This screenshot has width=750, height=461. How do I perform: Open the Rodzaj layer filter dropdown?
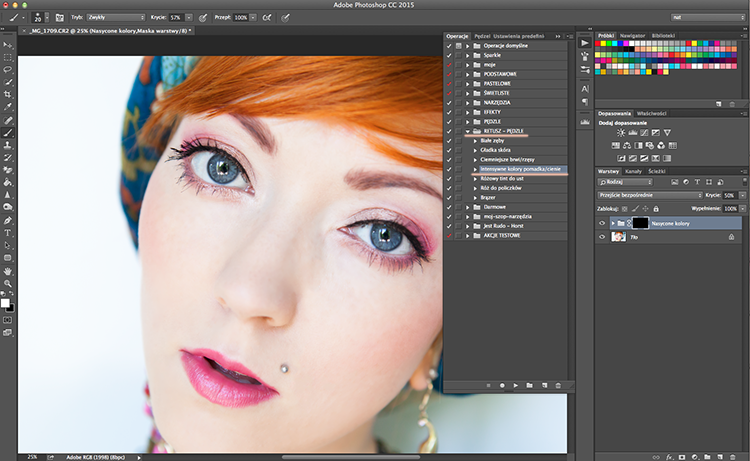pos(625,182)
